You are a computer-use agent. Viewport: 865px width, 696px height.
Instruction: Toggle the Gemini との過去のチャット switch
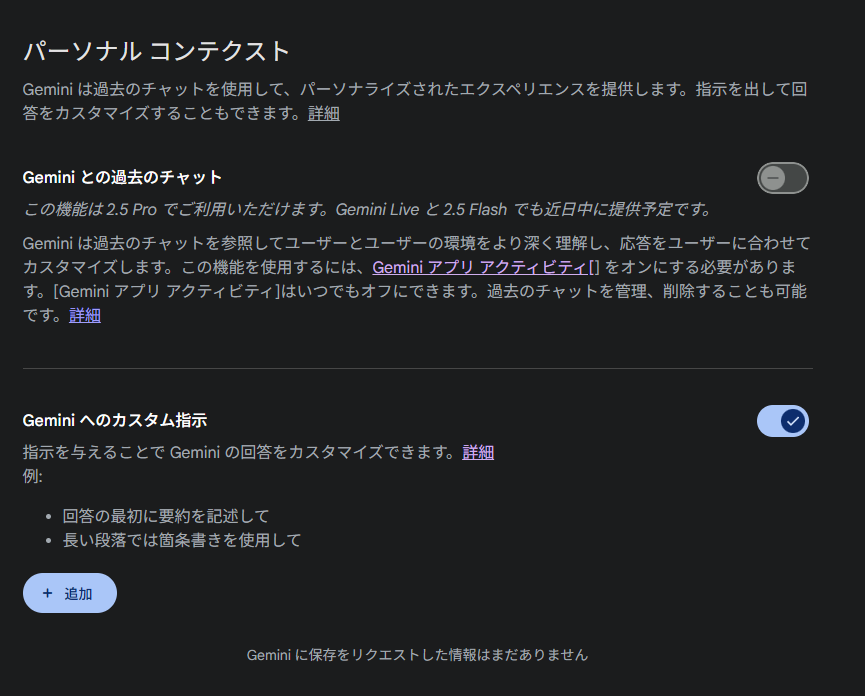click(782, 178)
